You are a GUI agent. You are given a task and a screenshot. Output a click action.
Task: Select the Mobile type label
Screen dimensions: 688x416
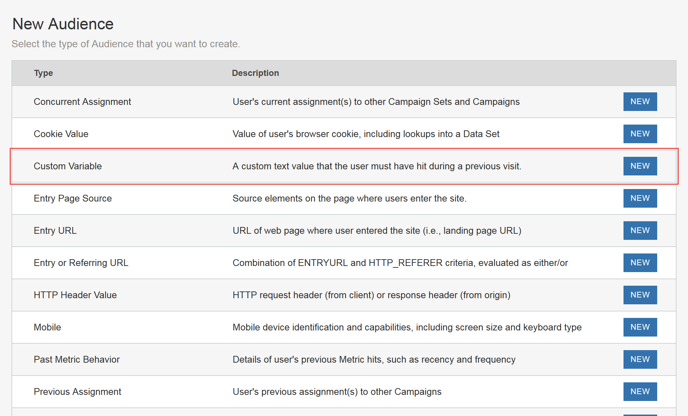pyautogui.click(x=47, y=327)
